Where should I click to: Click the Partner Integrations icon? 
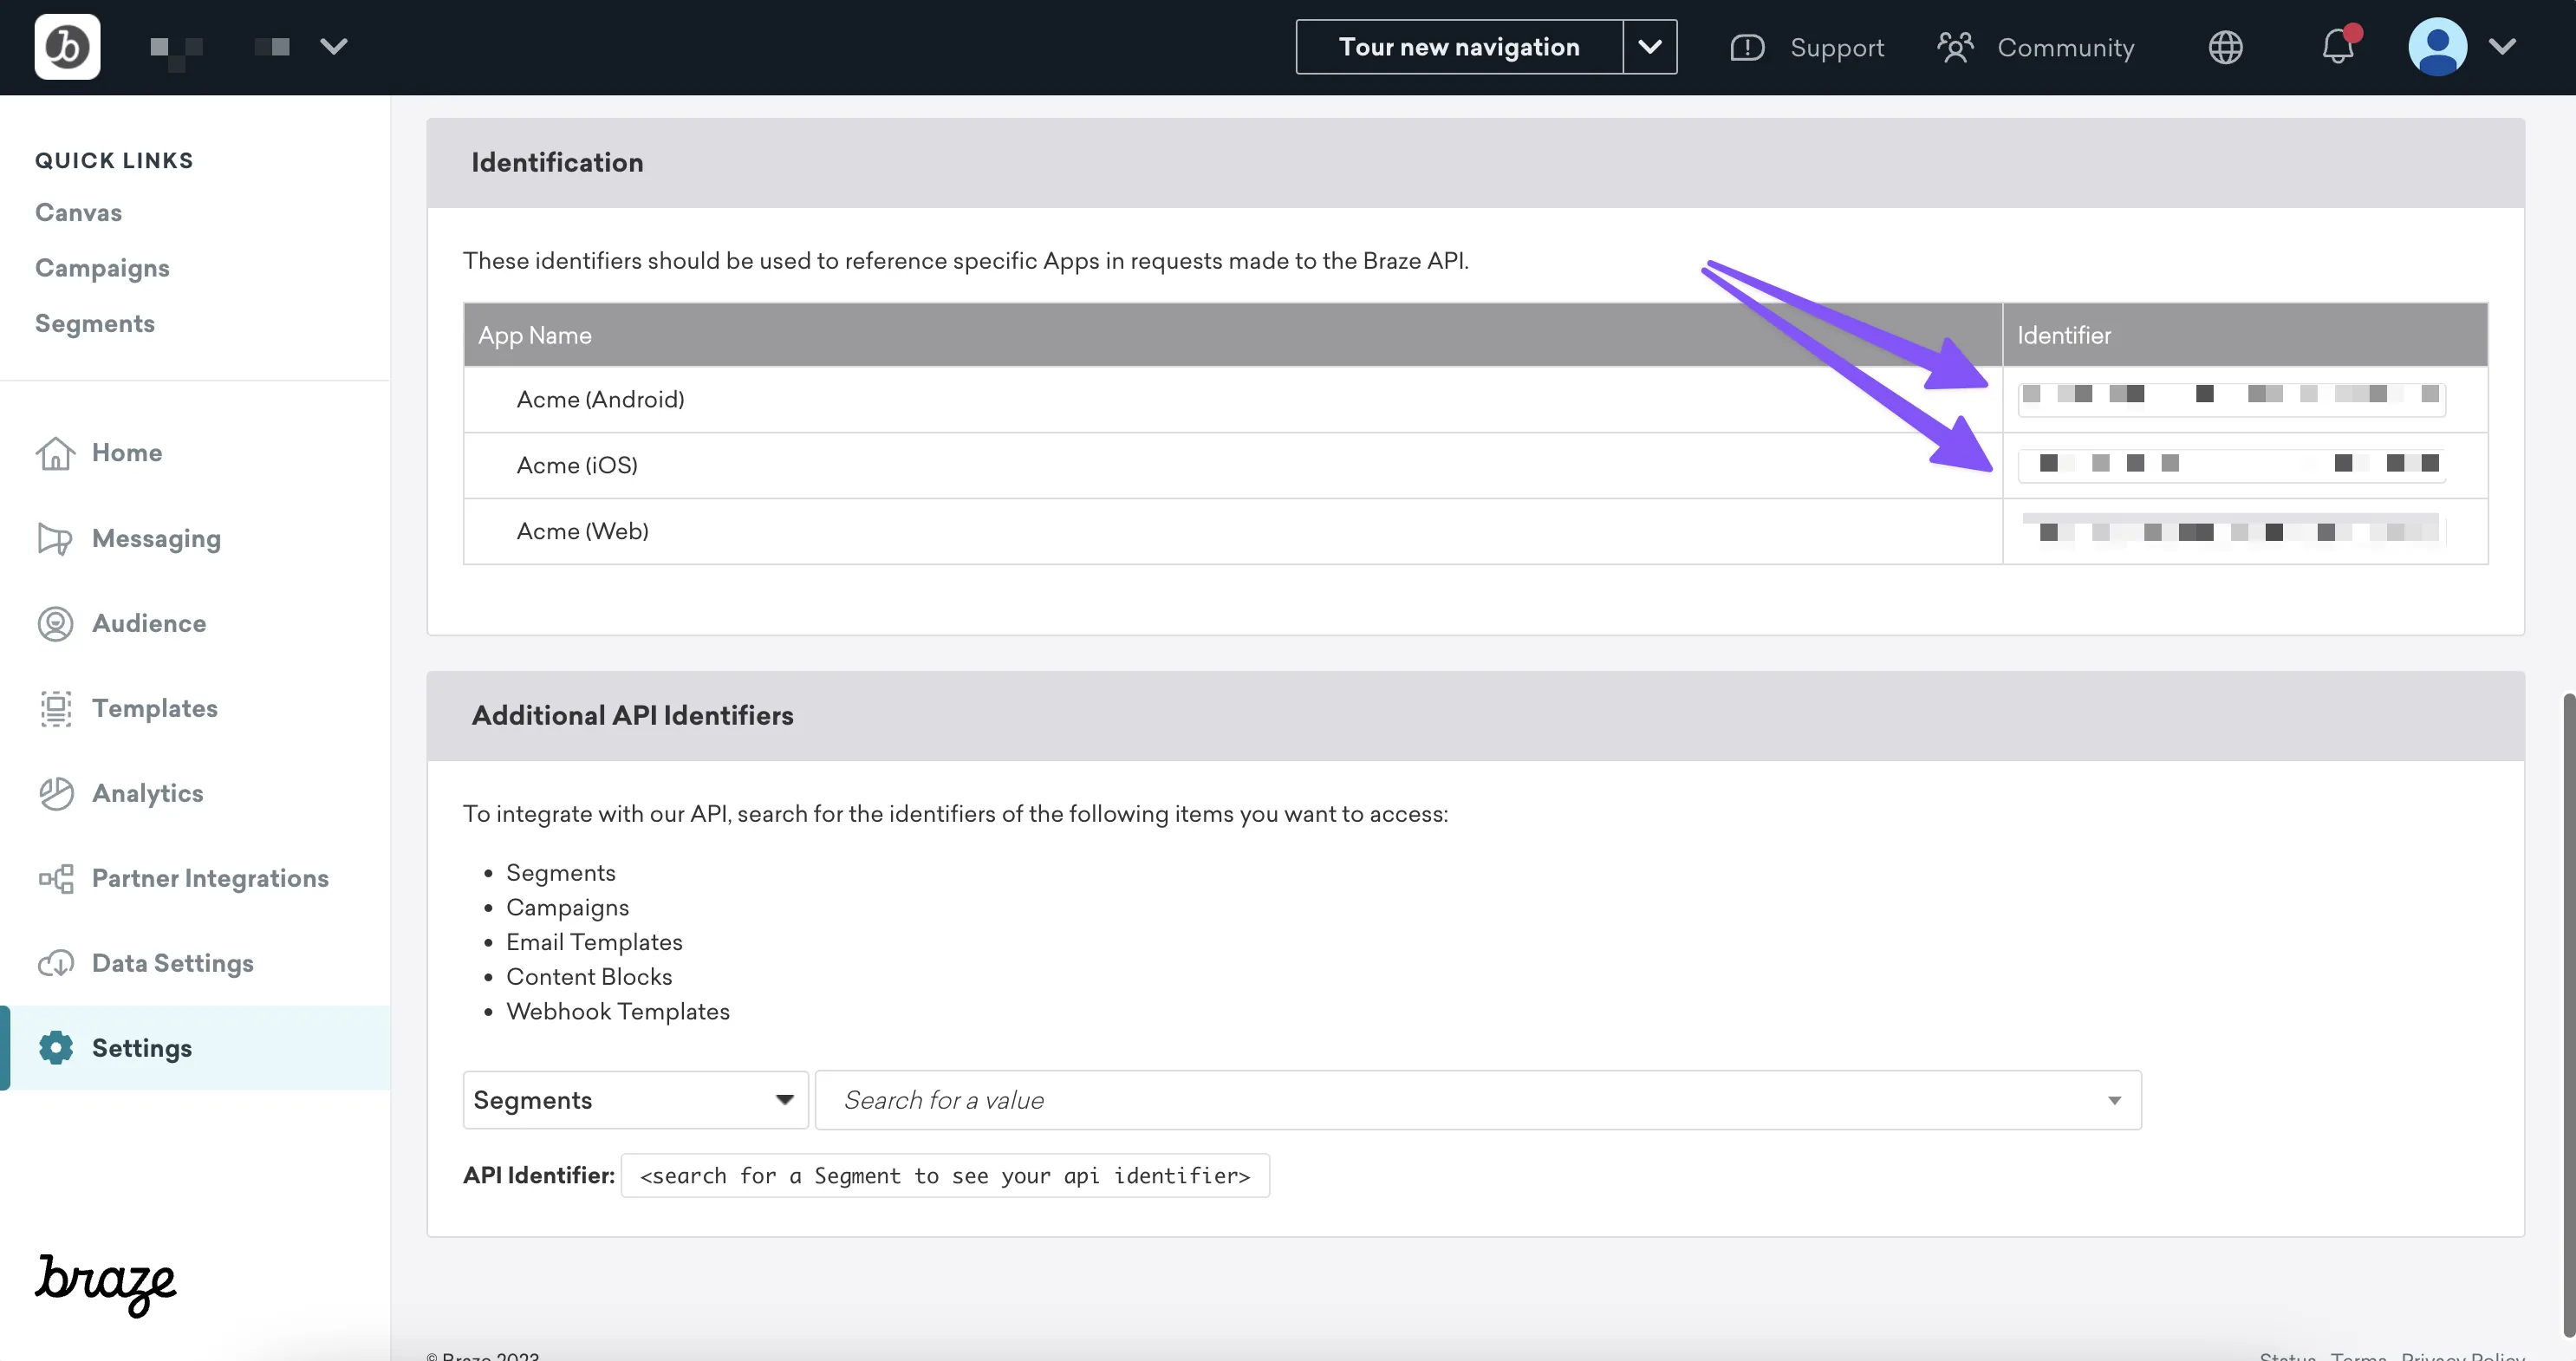point(55,878)
